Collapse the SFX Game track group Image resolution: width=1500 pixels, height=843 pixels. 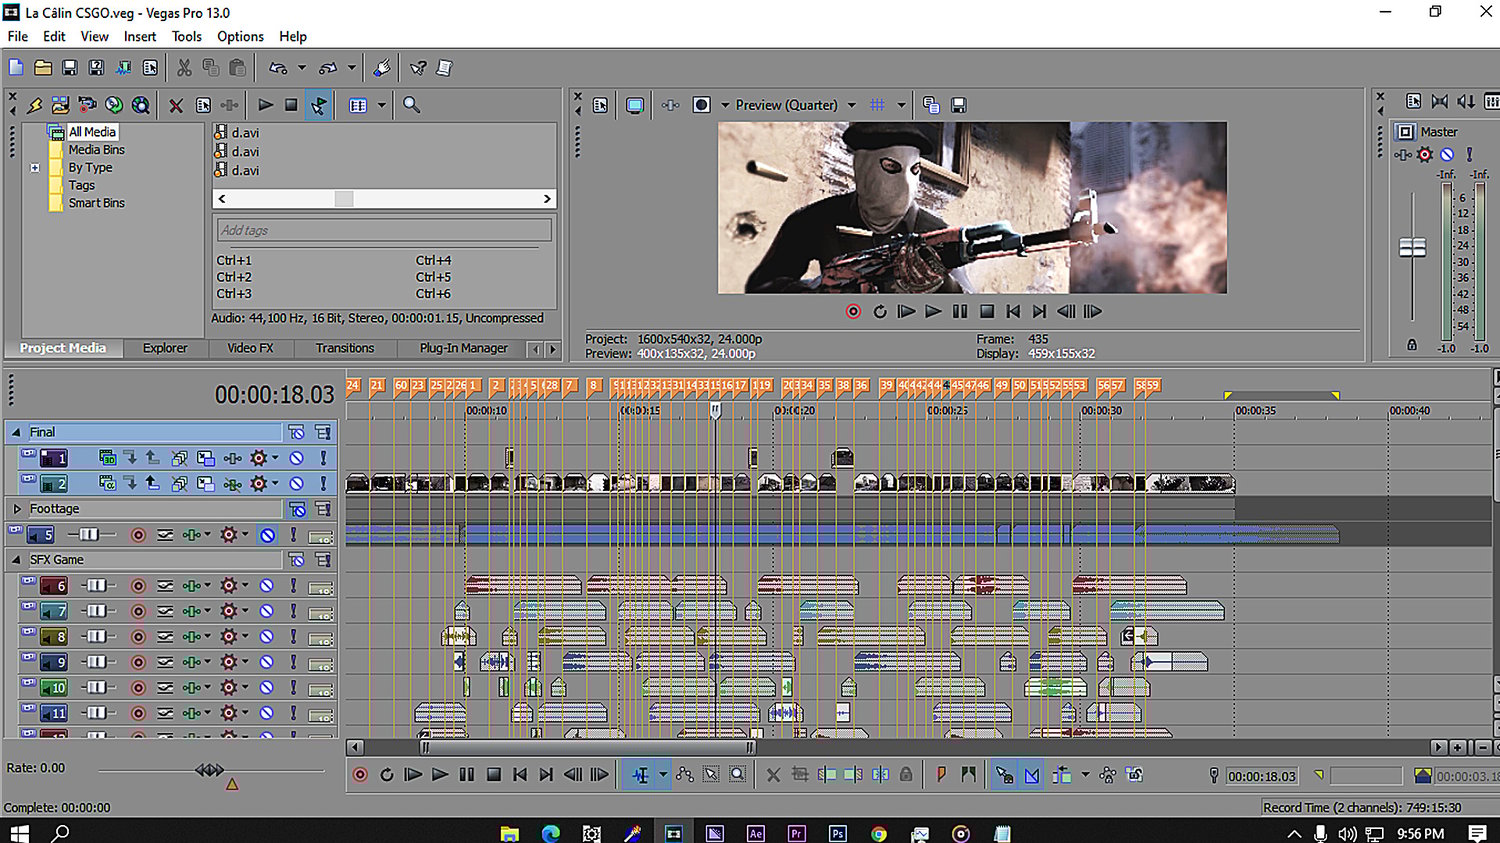16,560
